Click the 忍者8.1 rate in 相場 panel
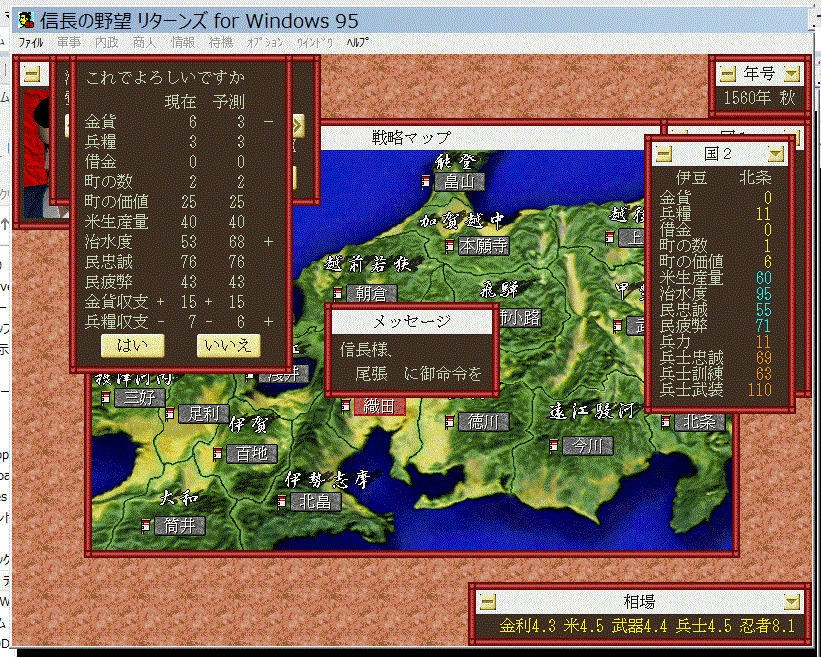821x657 pixels. 768,626
